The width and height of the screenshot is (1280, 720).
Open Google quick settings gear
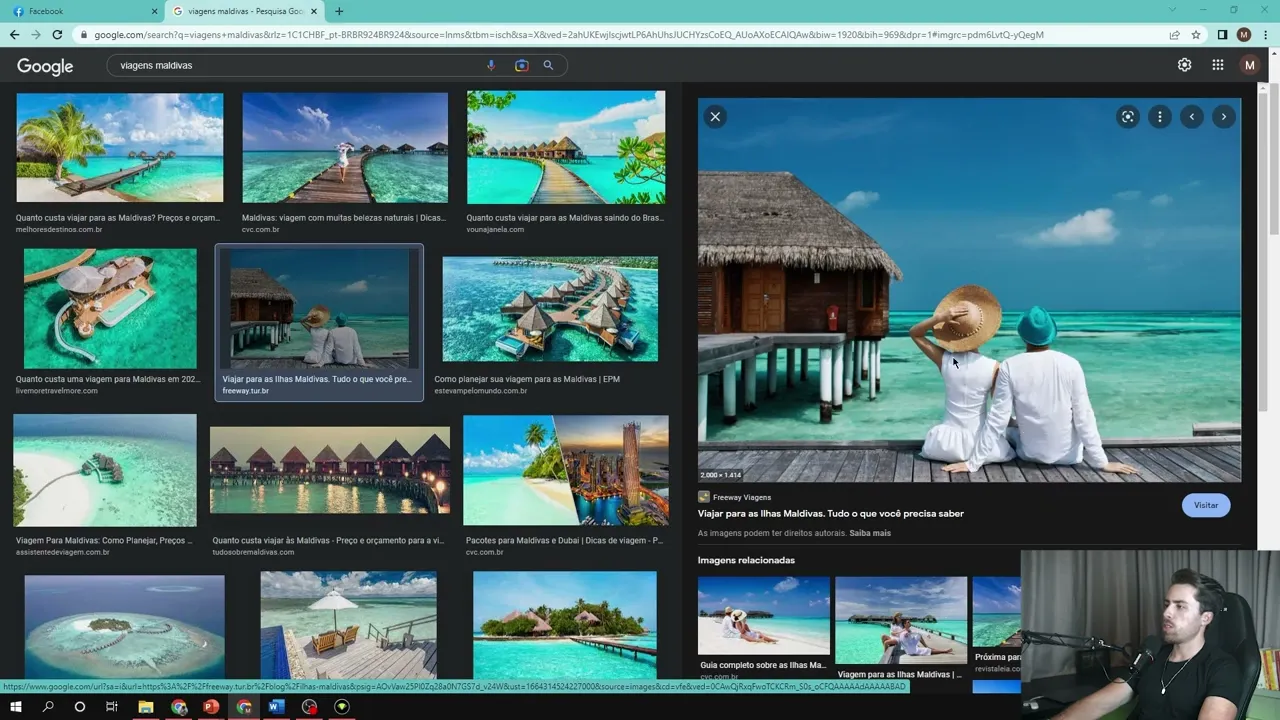(x=1185, y=65)
